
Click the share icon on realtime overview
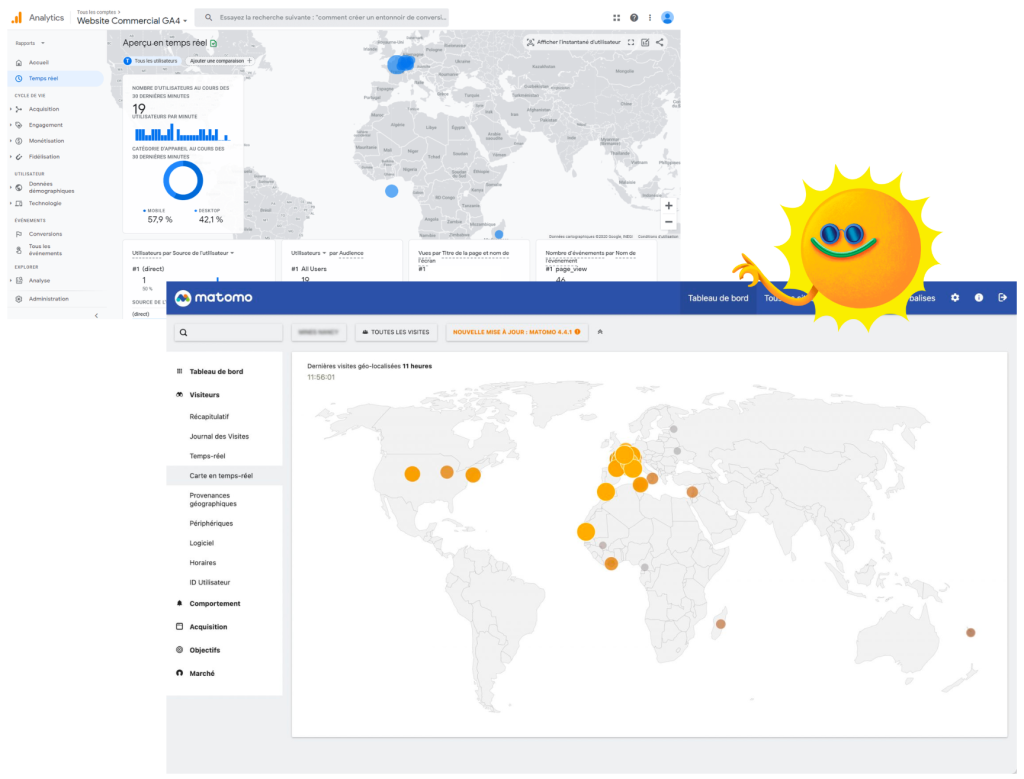[660, 42]
